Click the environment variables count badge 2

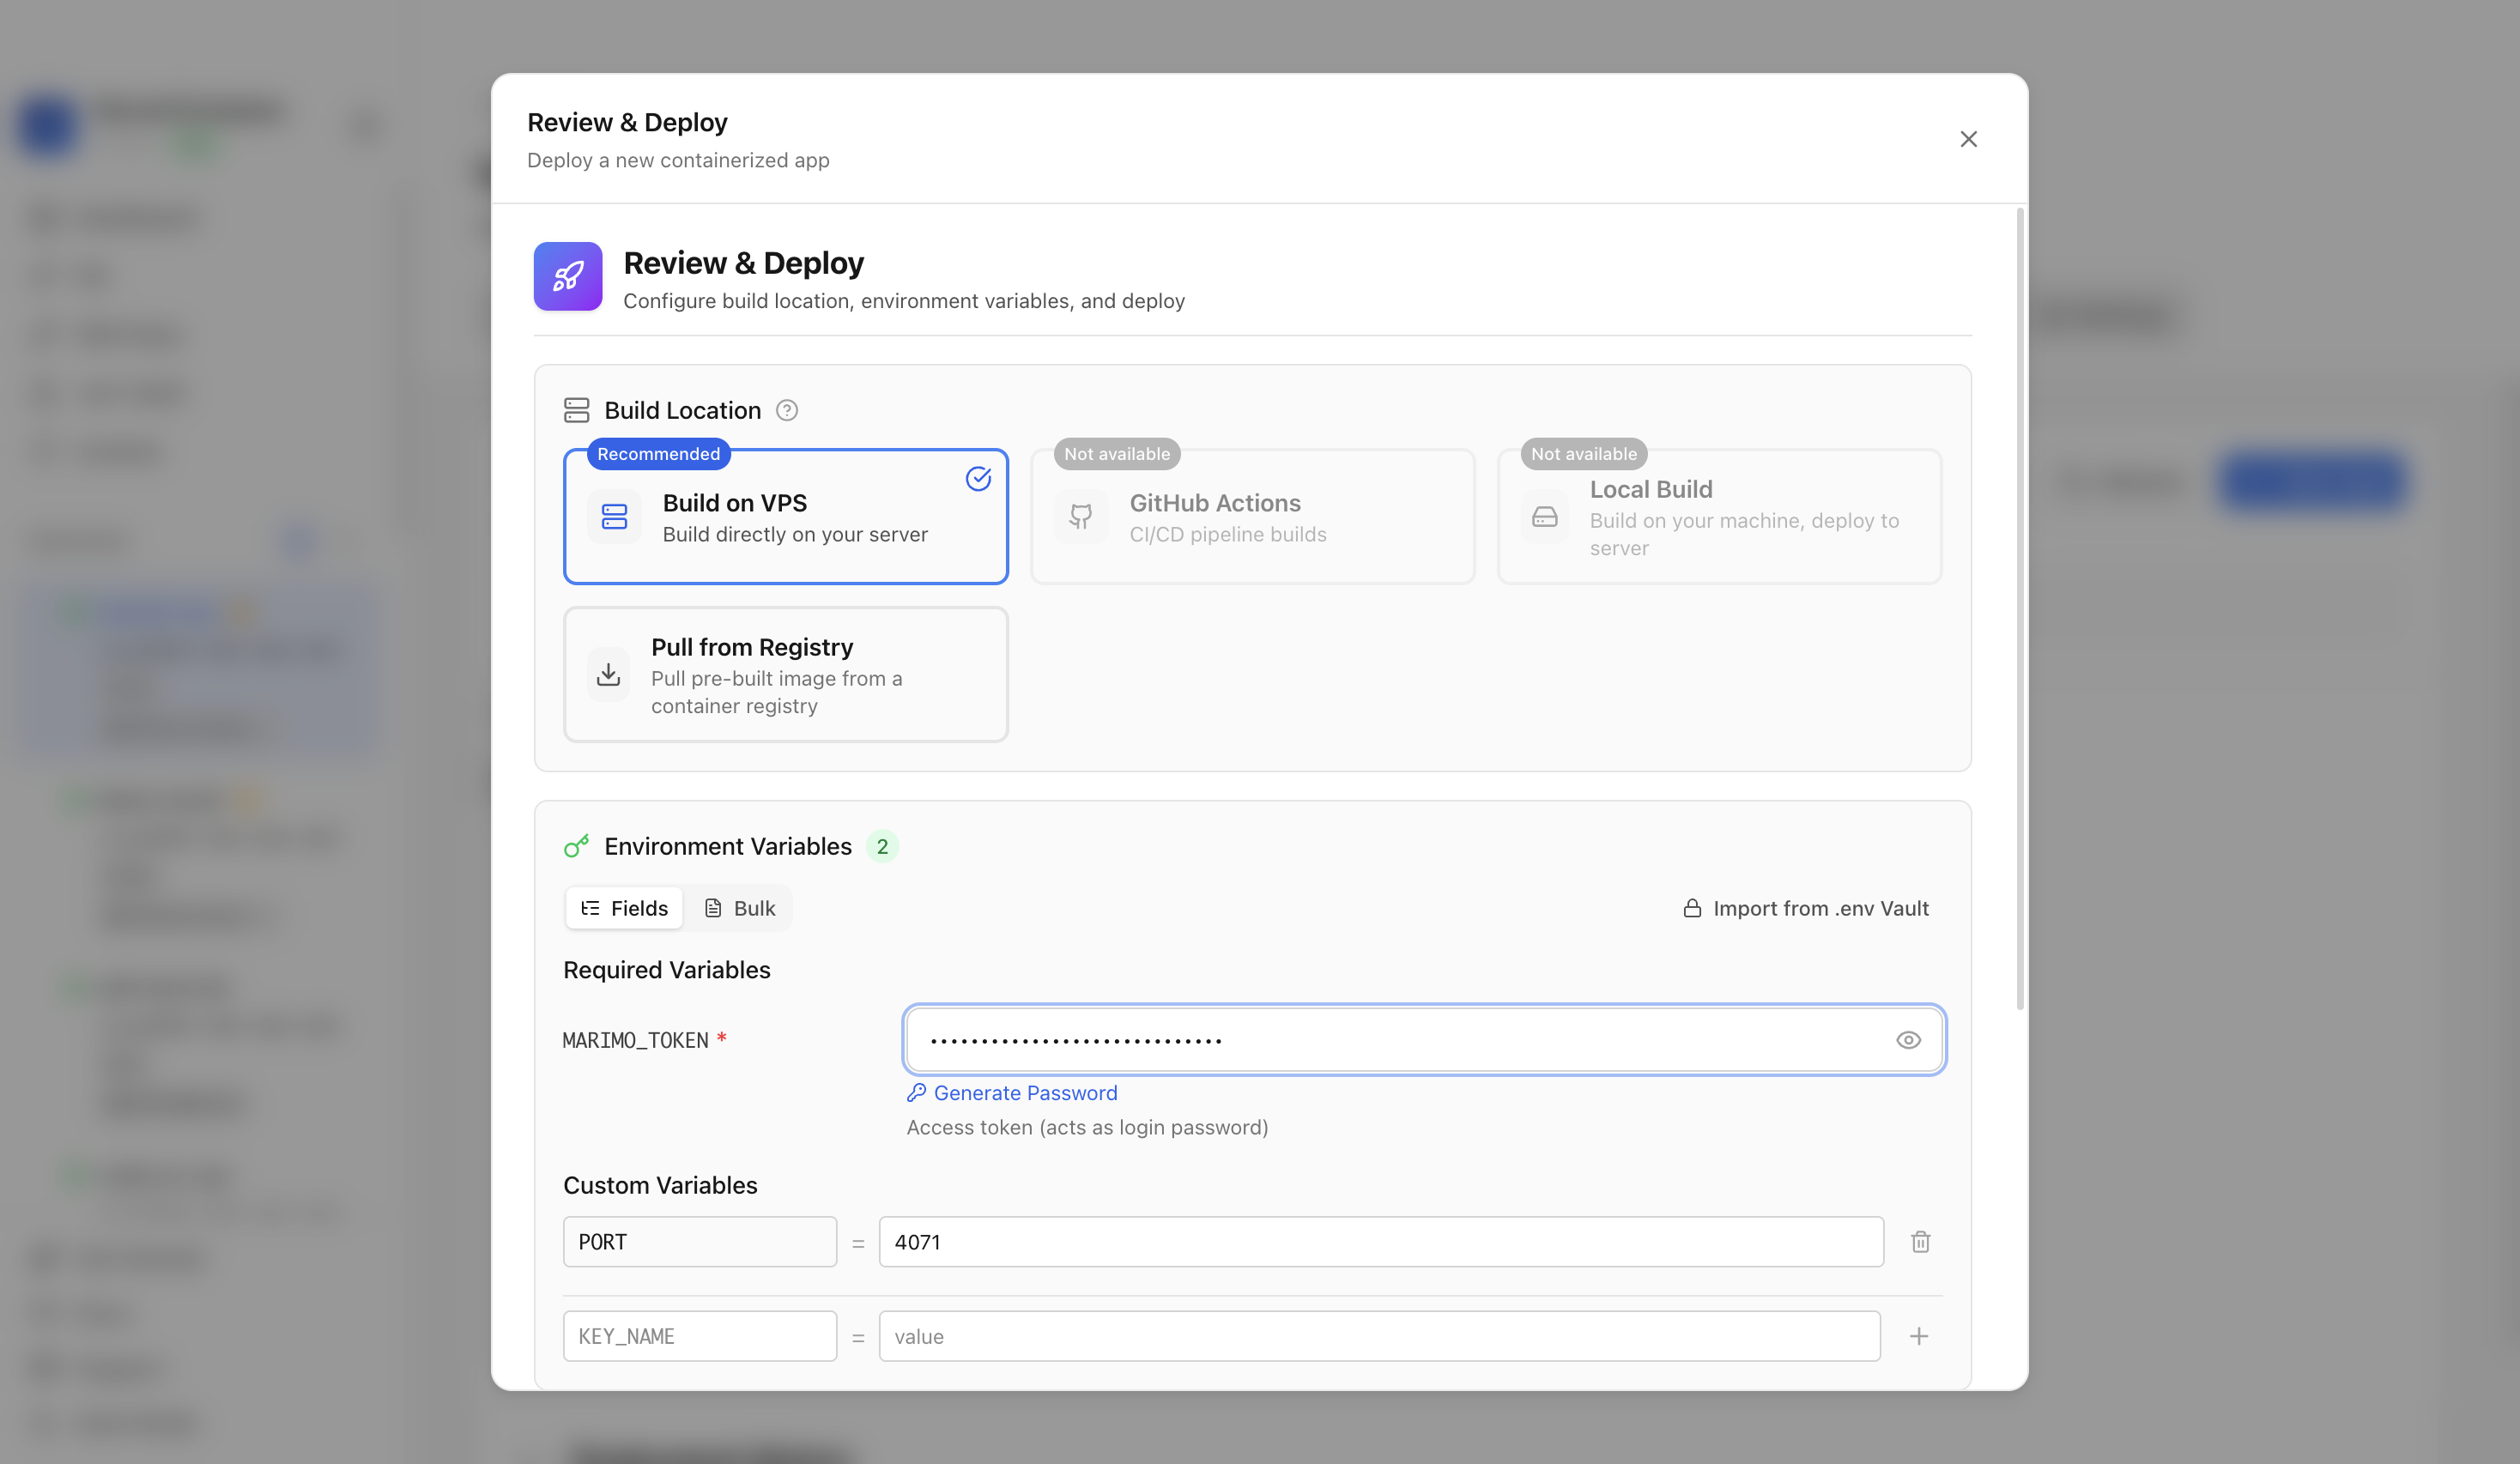pyautogui.click(x=882, y=847)
